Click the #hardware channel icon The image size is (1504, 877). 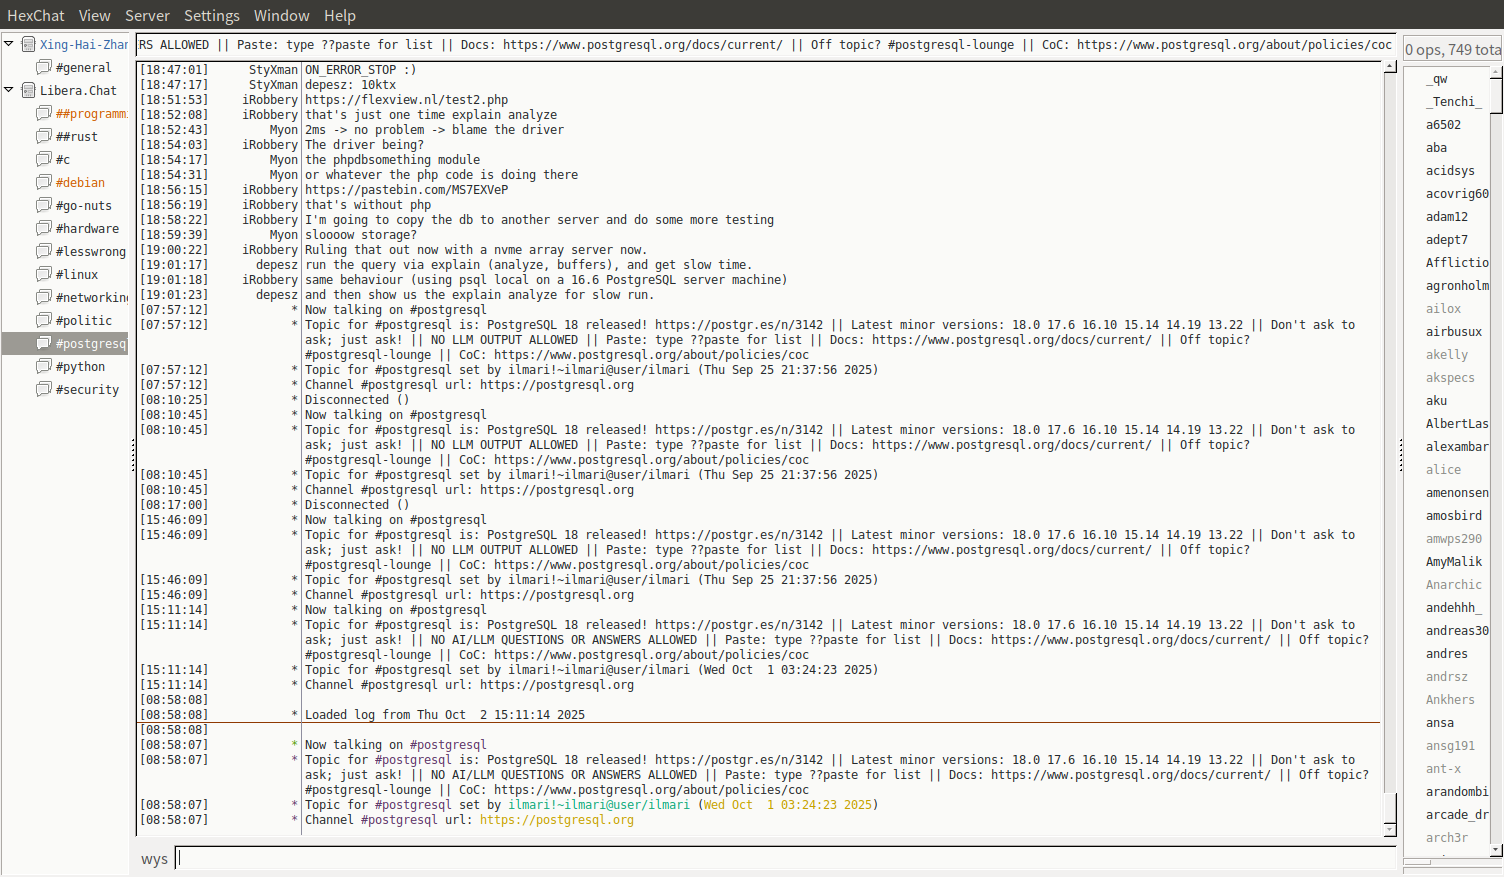pos(44,228)
